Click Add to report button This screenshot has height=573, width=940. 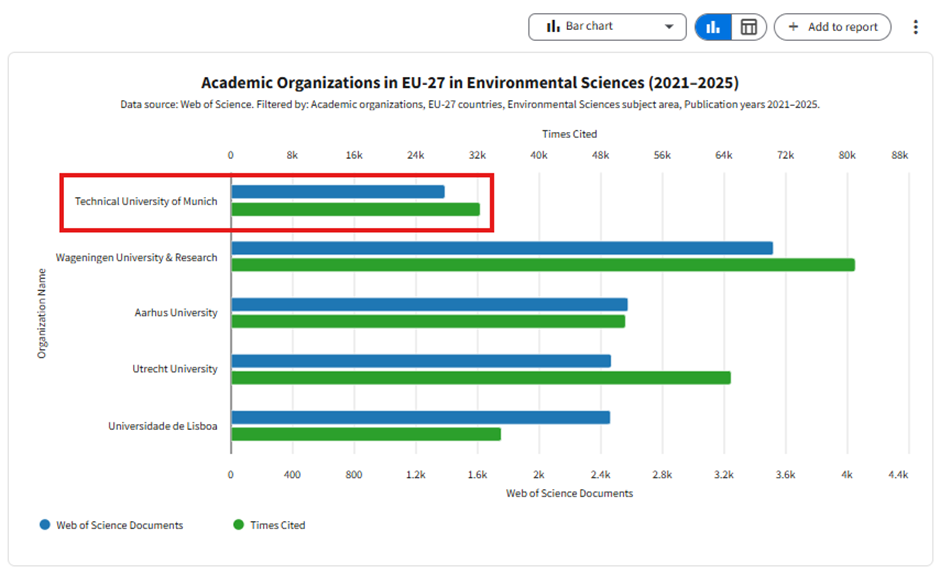pyautogui.click(x=832, y=27)
